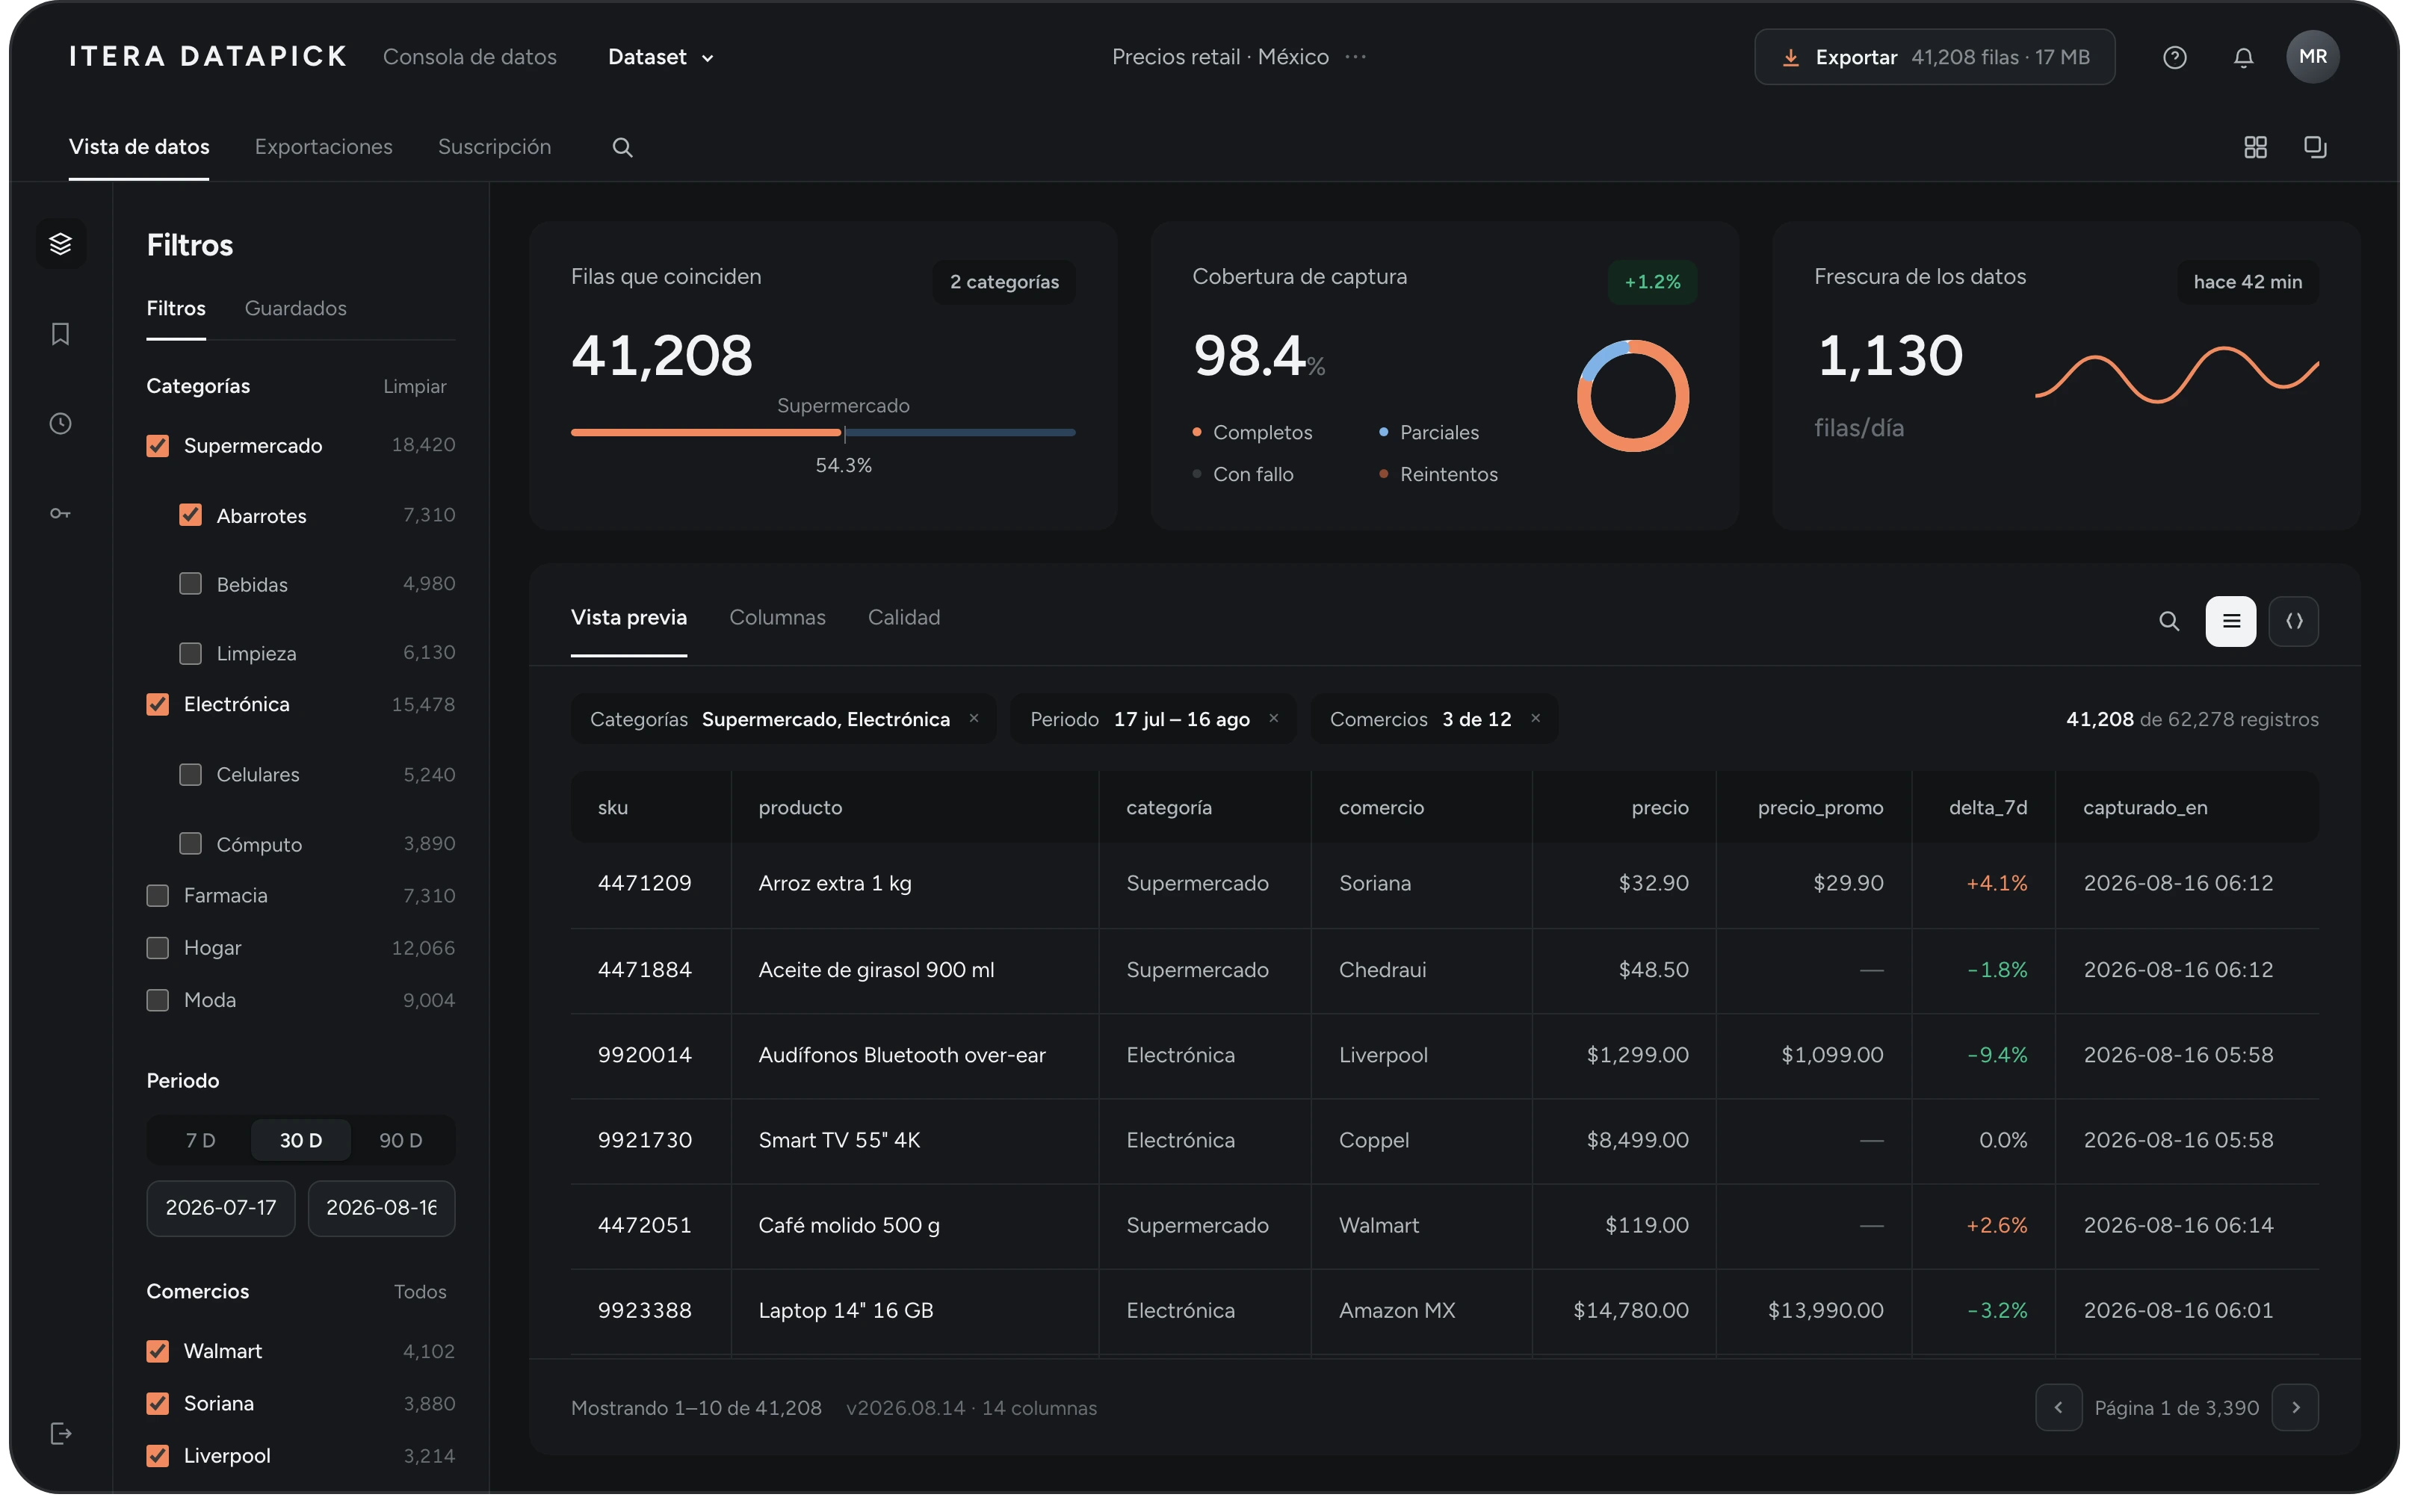Sort by the delta_7d column header
Image resolution: width=2409 pixels, height=1512 pixels.
1987,807
